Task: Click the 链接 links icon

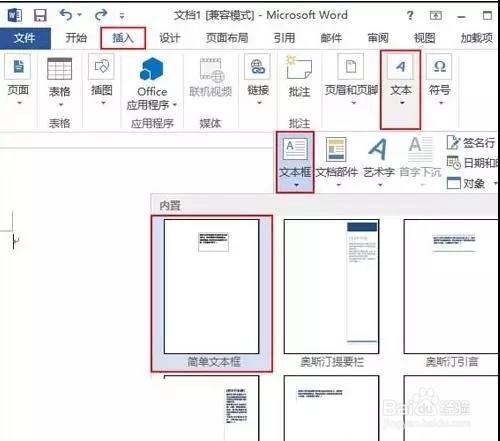Action: [257, 67]
